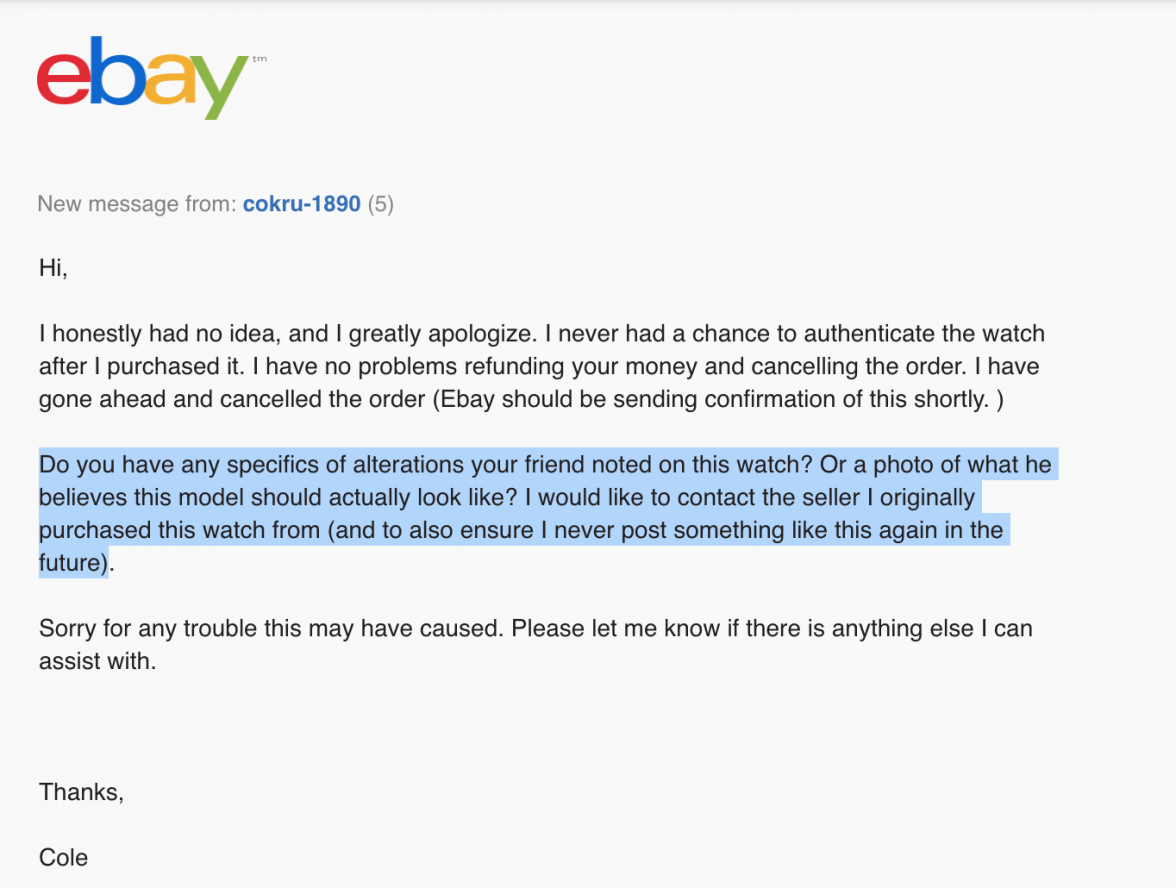The image size is (1176, 888).
Task: Click the highlighted paragraph about watch alterations
Action: 548,513
